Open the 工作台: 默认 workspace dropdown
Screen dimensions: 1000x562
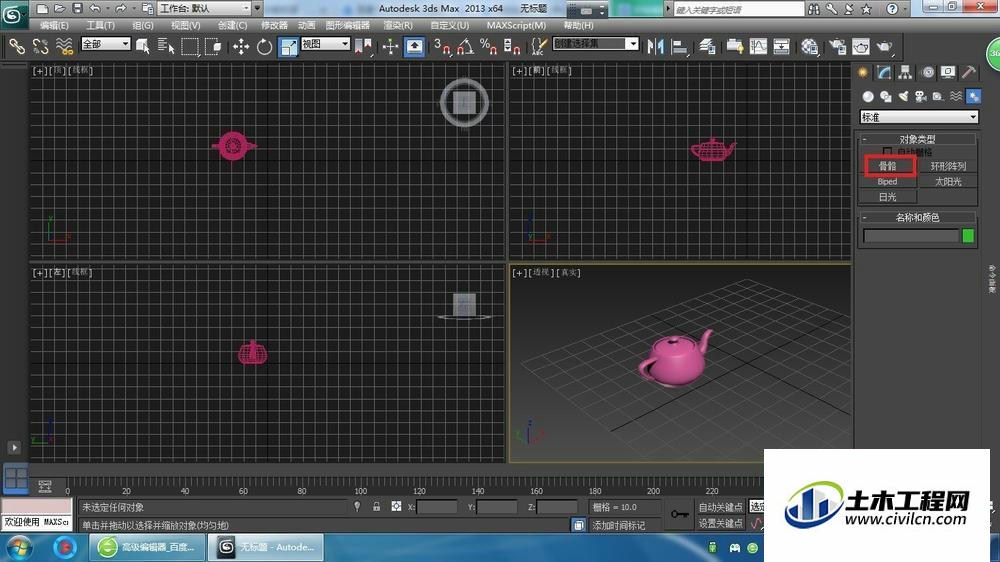[x=205, y=8]
